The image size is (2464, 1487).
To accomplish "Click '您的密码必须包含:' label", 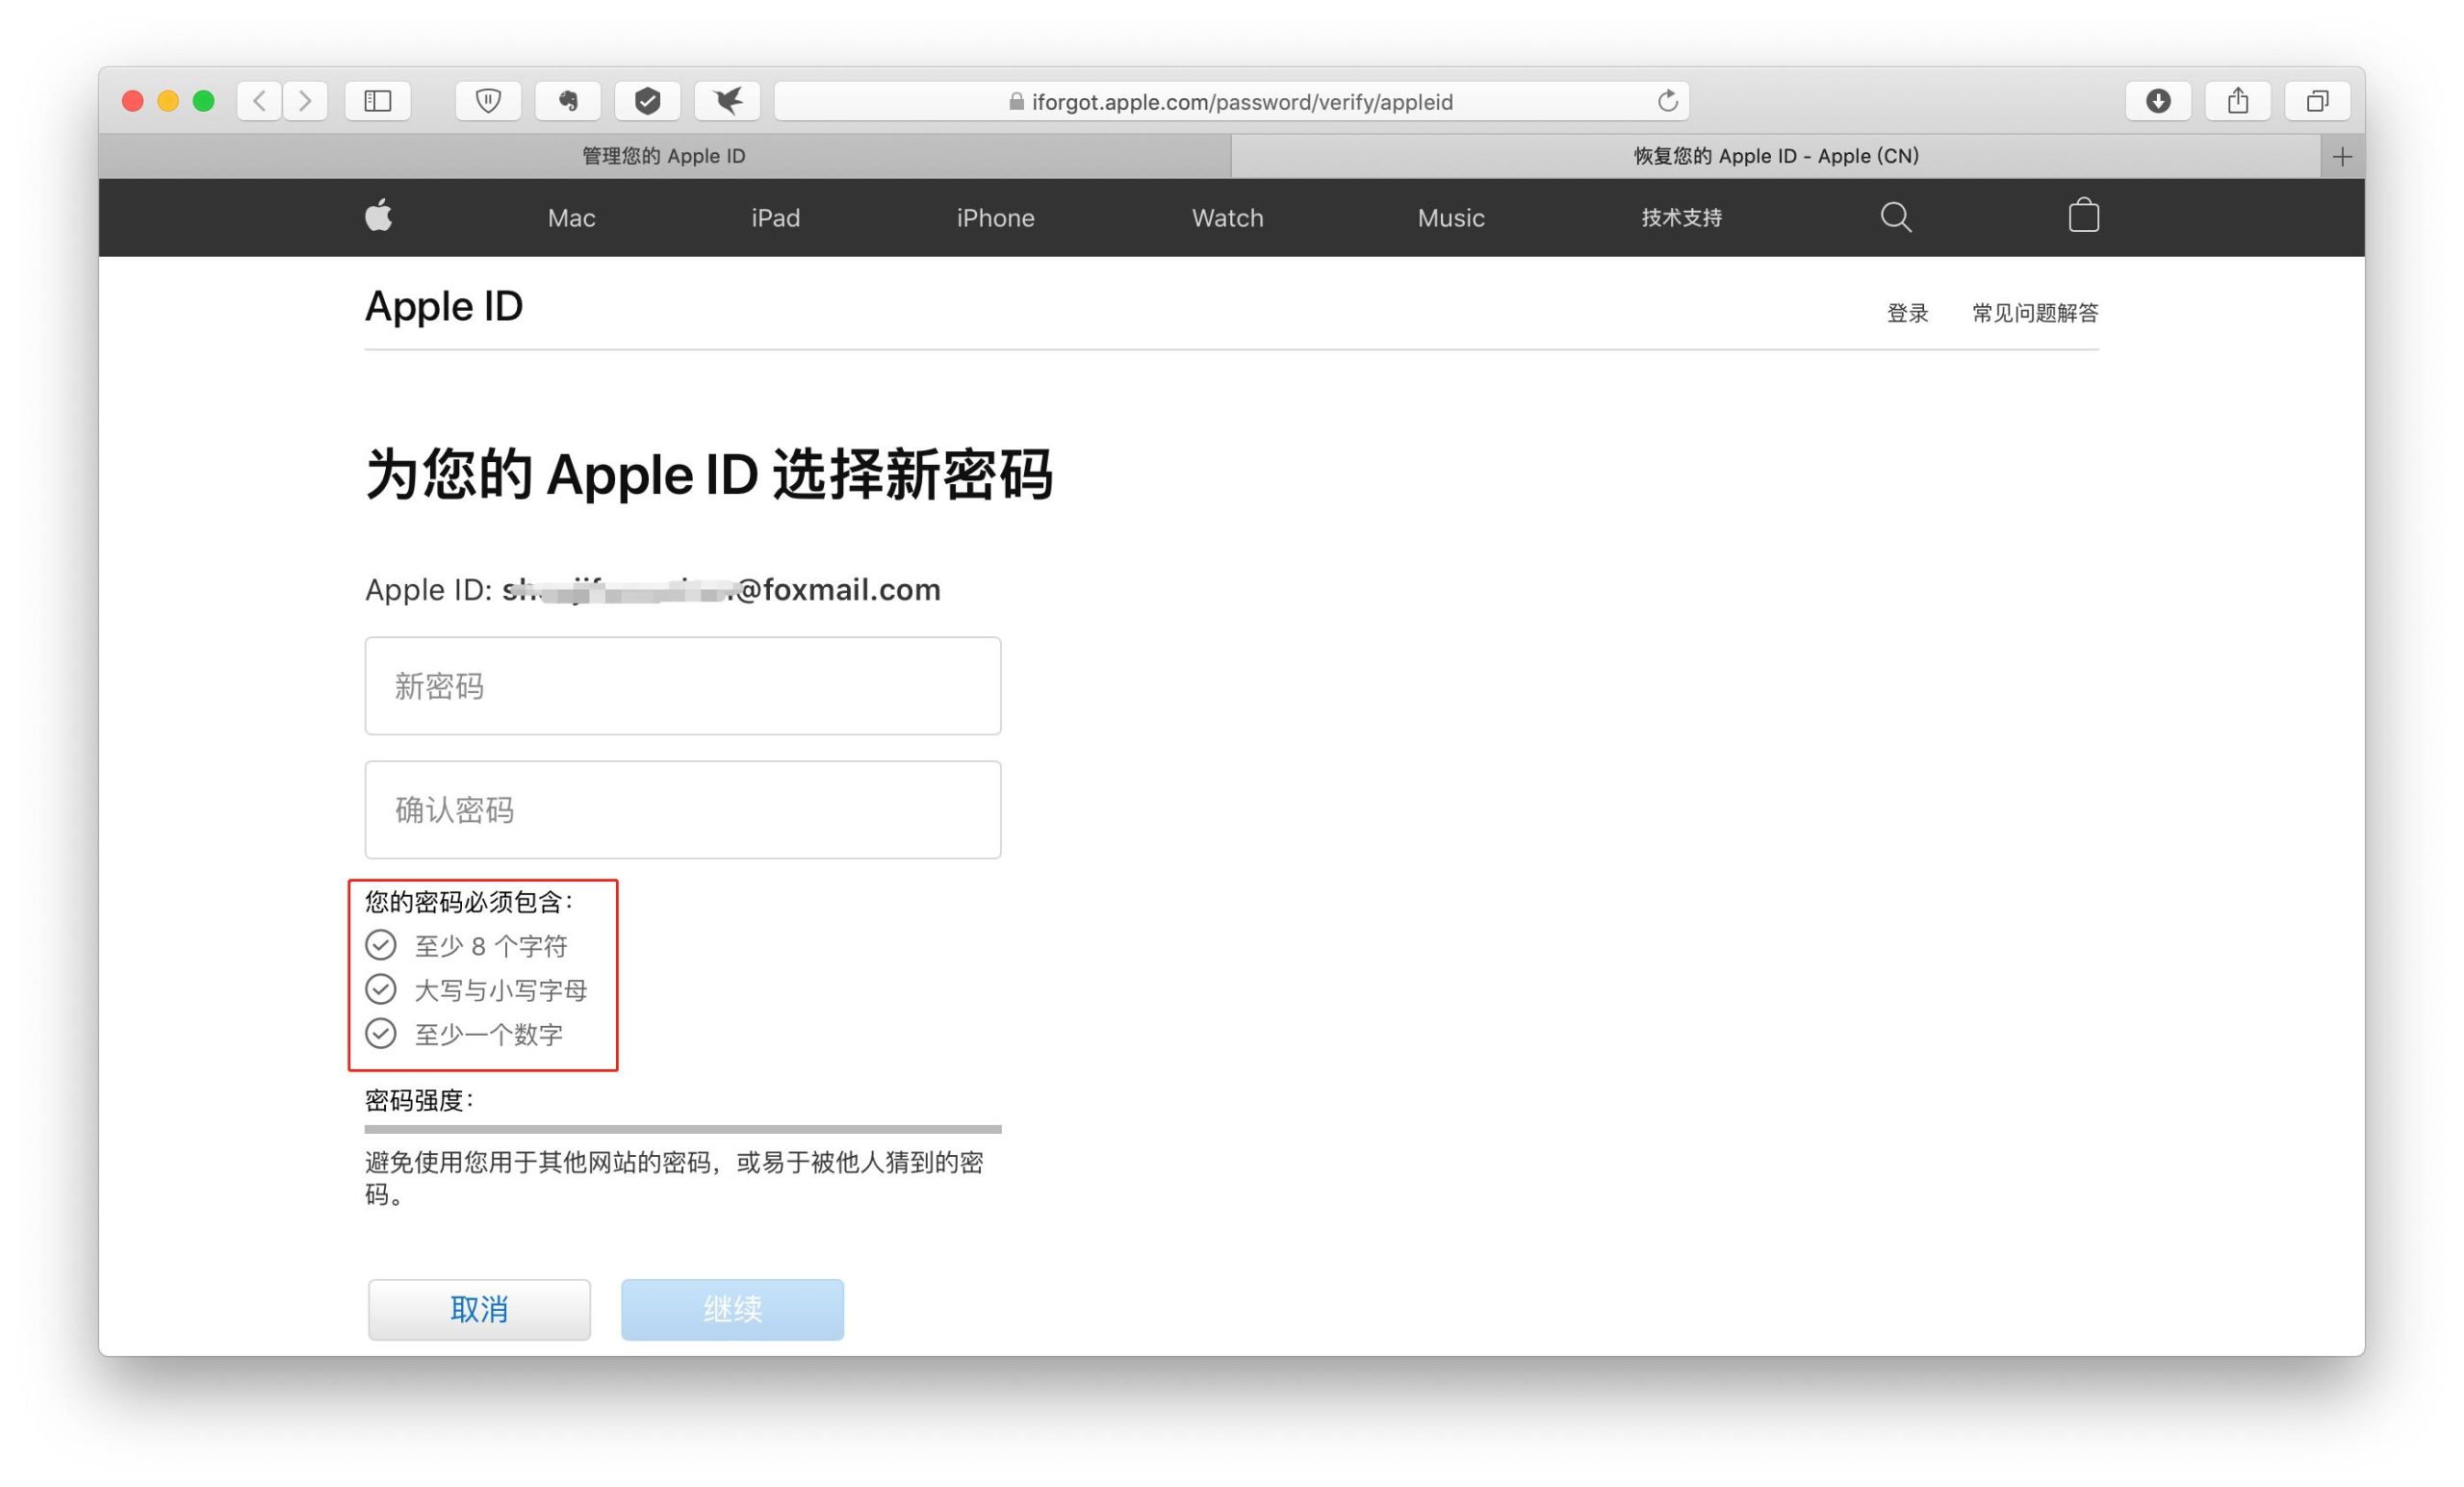I will point(468,902).
